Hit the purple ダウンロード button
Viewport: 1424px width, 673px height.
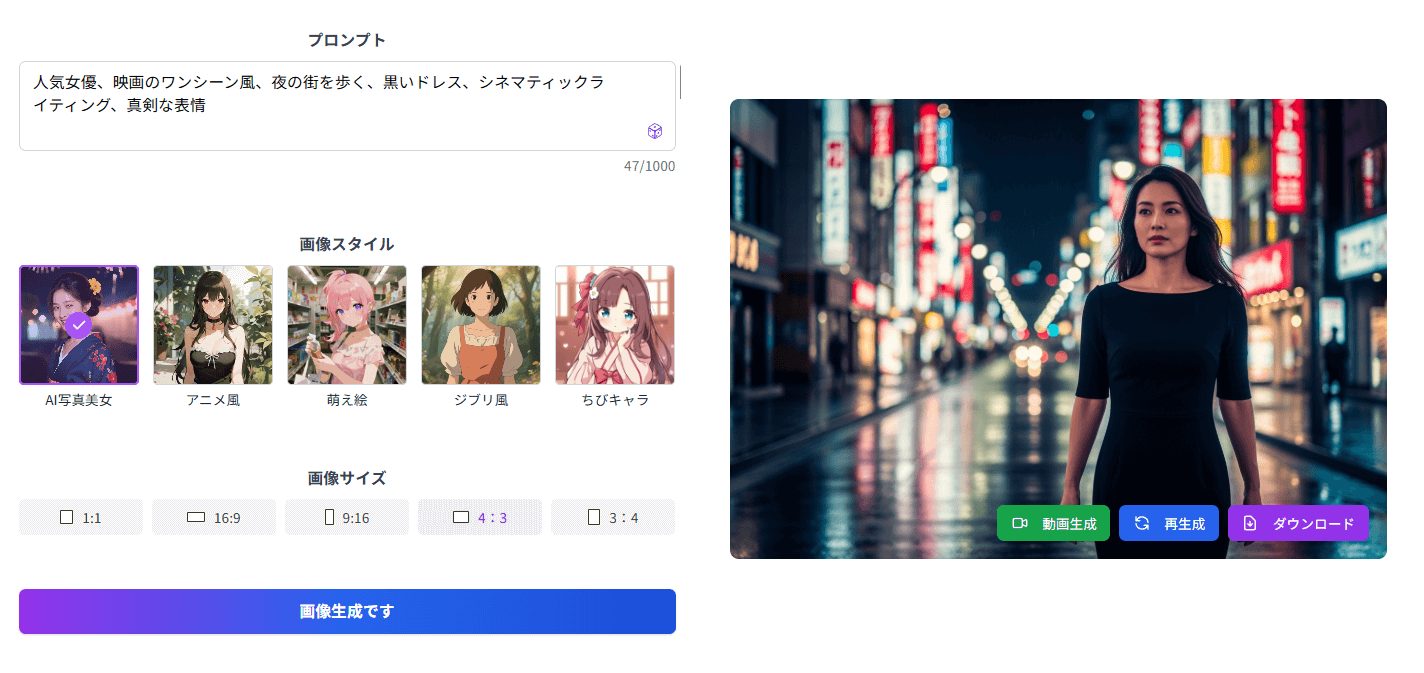[1298, 523]
